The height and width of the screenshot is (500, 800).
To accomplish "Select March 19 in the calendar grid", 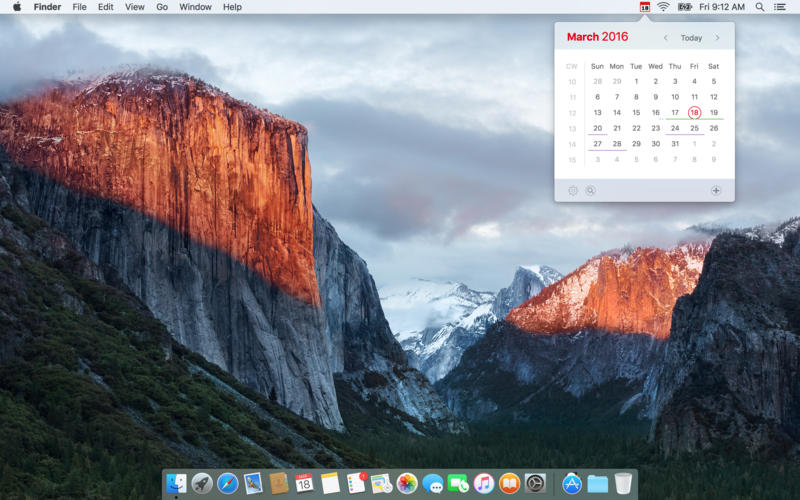I will [x=714, y=112].
